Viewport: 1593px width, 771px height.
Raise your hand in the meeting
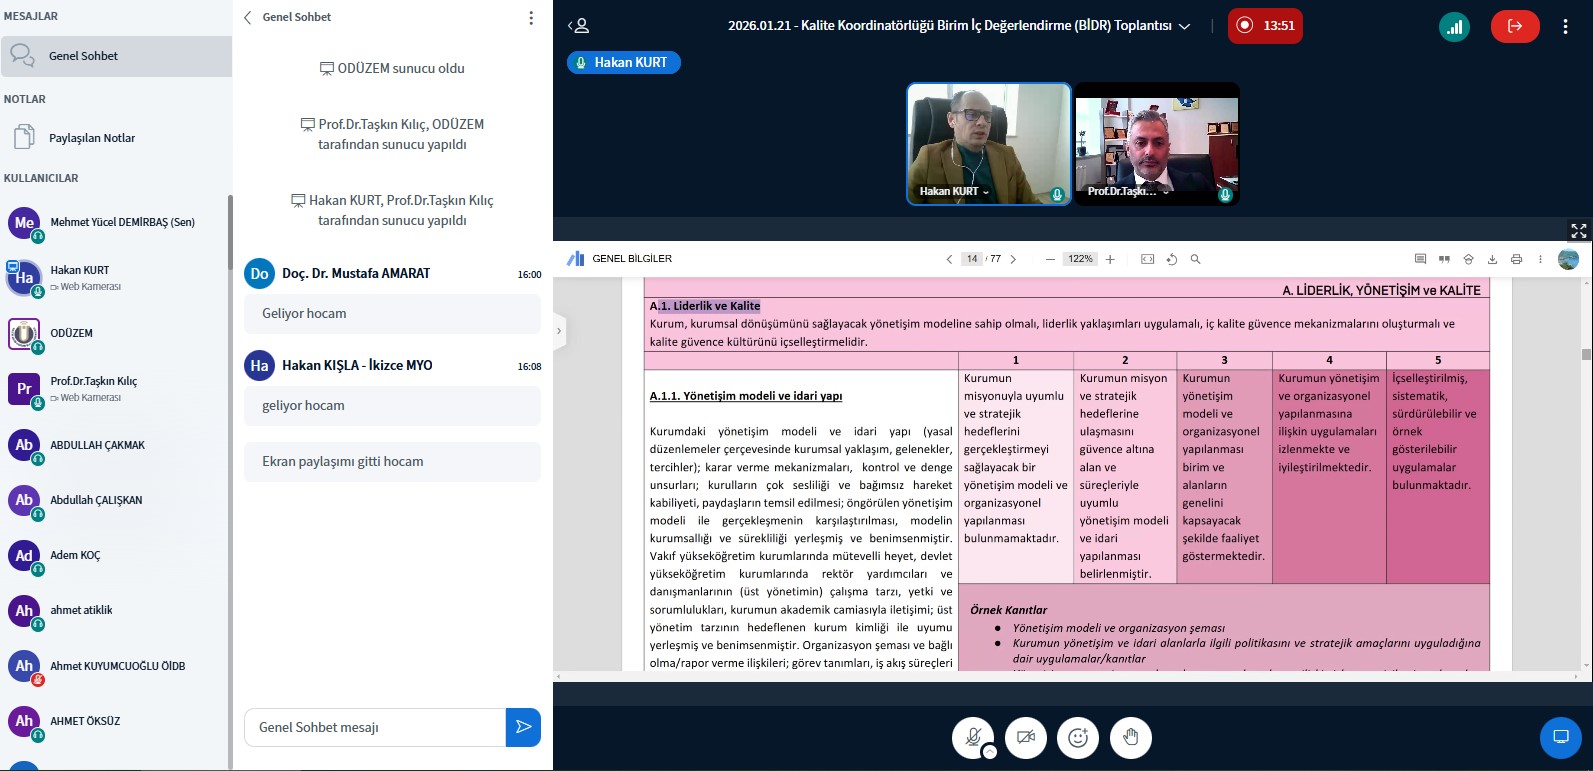pyautogui.click(x=1131, y=737)
